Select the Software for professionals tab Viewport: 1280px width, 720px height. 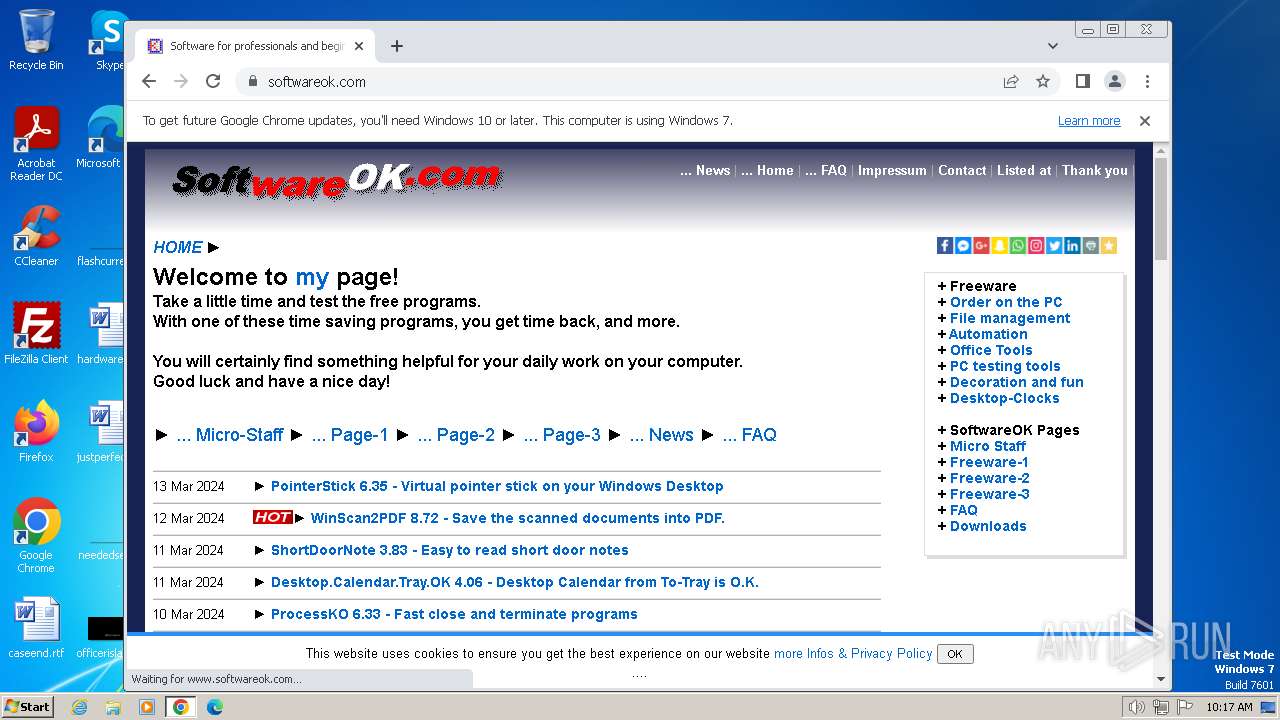(x=255, y=46)
